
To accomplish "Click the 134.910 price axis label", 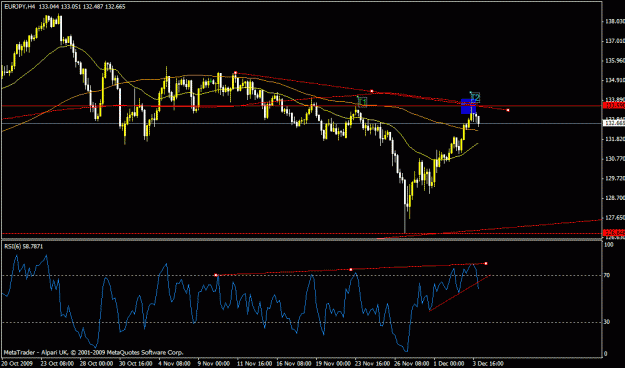I will (615, 80).
